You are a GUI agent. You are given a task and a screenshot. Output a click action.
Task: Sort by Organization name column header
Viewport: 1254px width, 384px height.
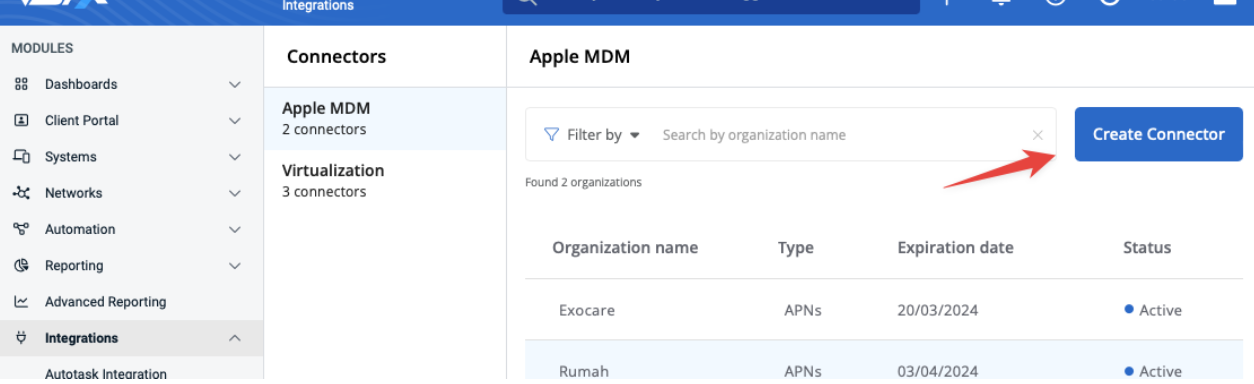point(625,248)
